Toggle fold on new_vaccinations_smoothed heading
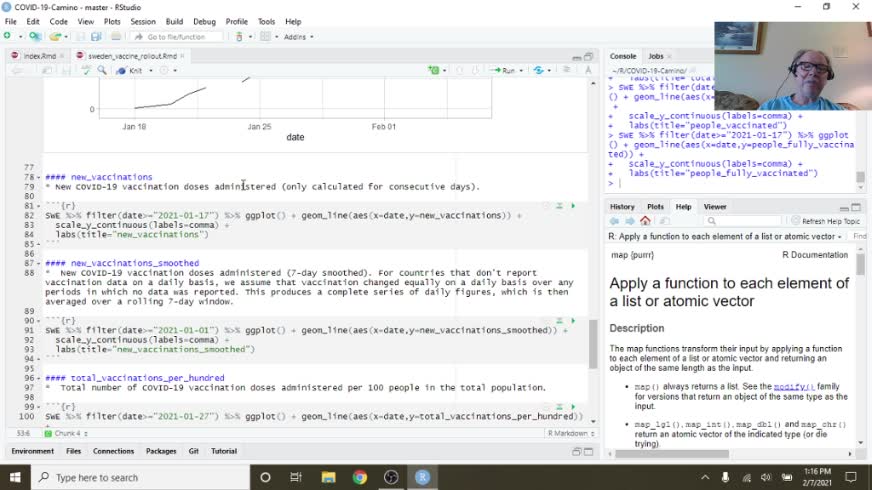This screenshot has height=490, width=872. pyautogui.click(x=37, y=263)
